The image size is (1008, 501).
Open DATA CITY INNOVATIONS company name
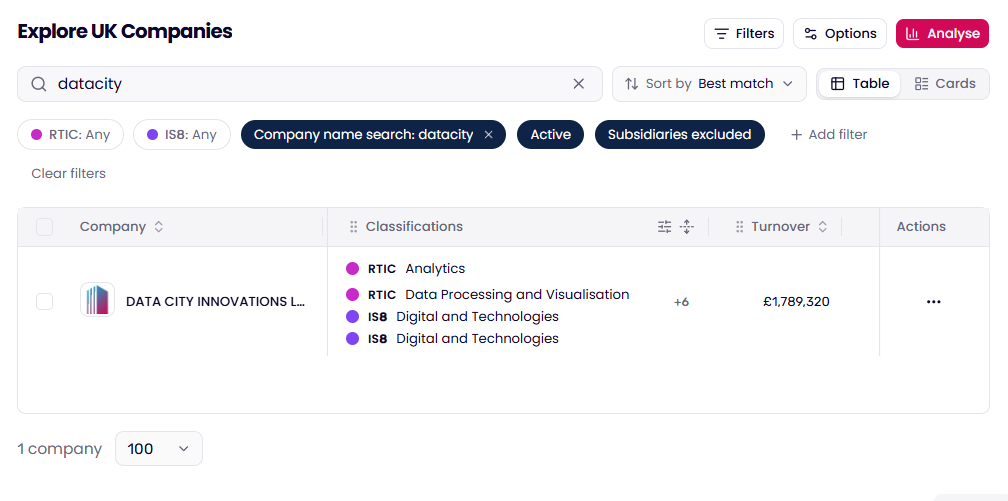(215, 302)
